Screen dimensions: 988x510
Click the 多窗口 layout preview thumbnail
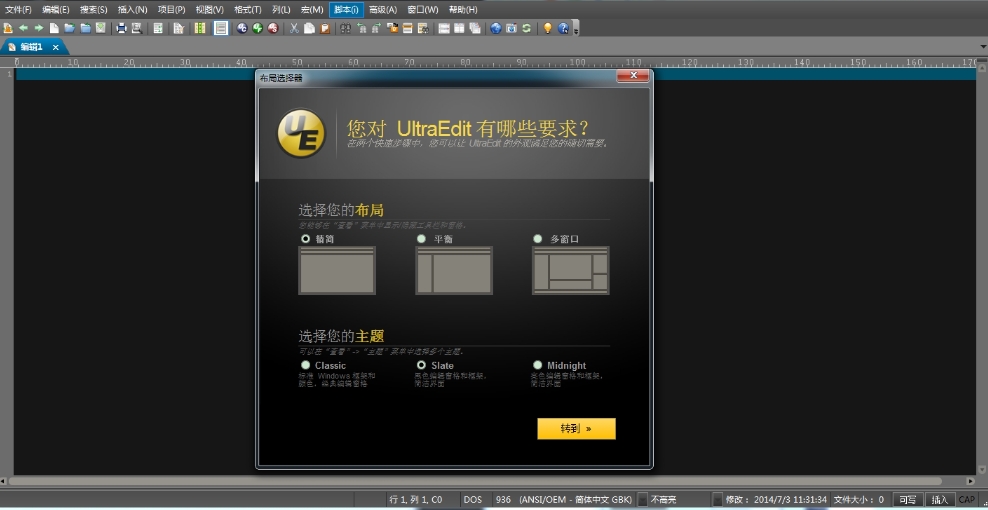click(x=571, y=270)
